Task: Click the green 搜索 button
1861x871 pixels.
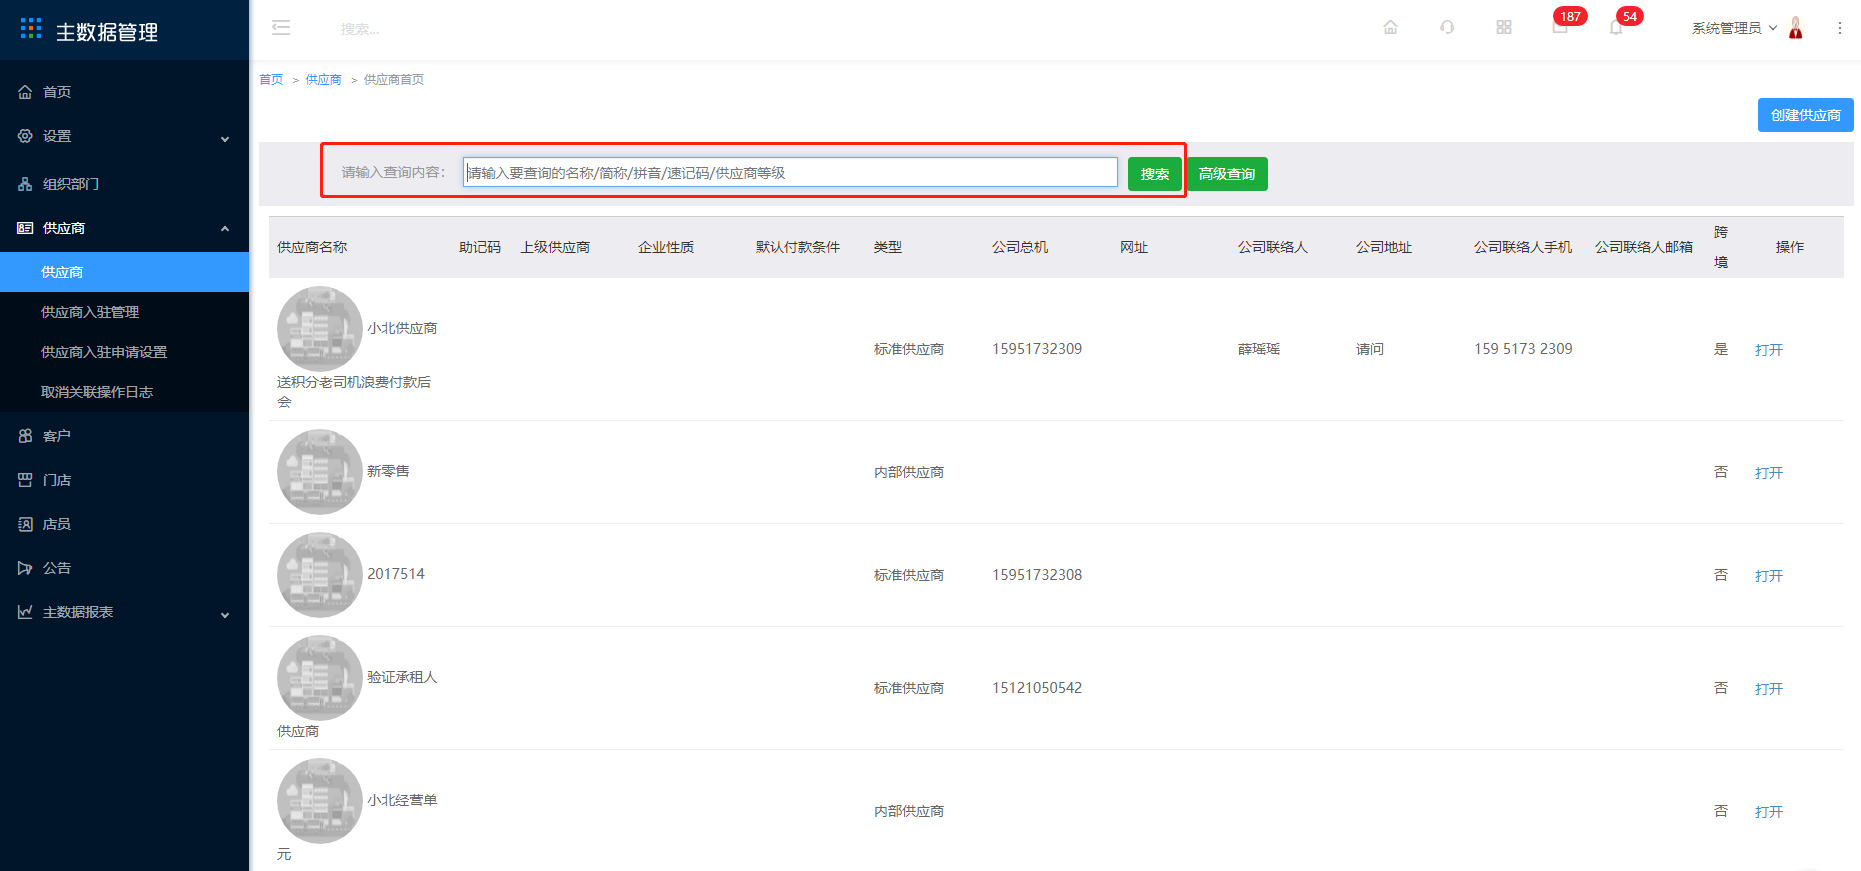Action: (x=1154, y=174)
